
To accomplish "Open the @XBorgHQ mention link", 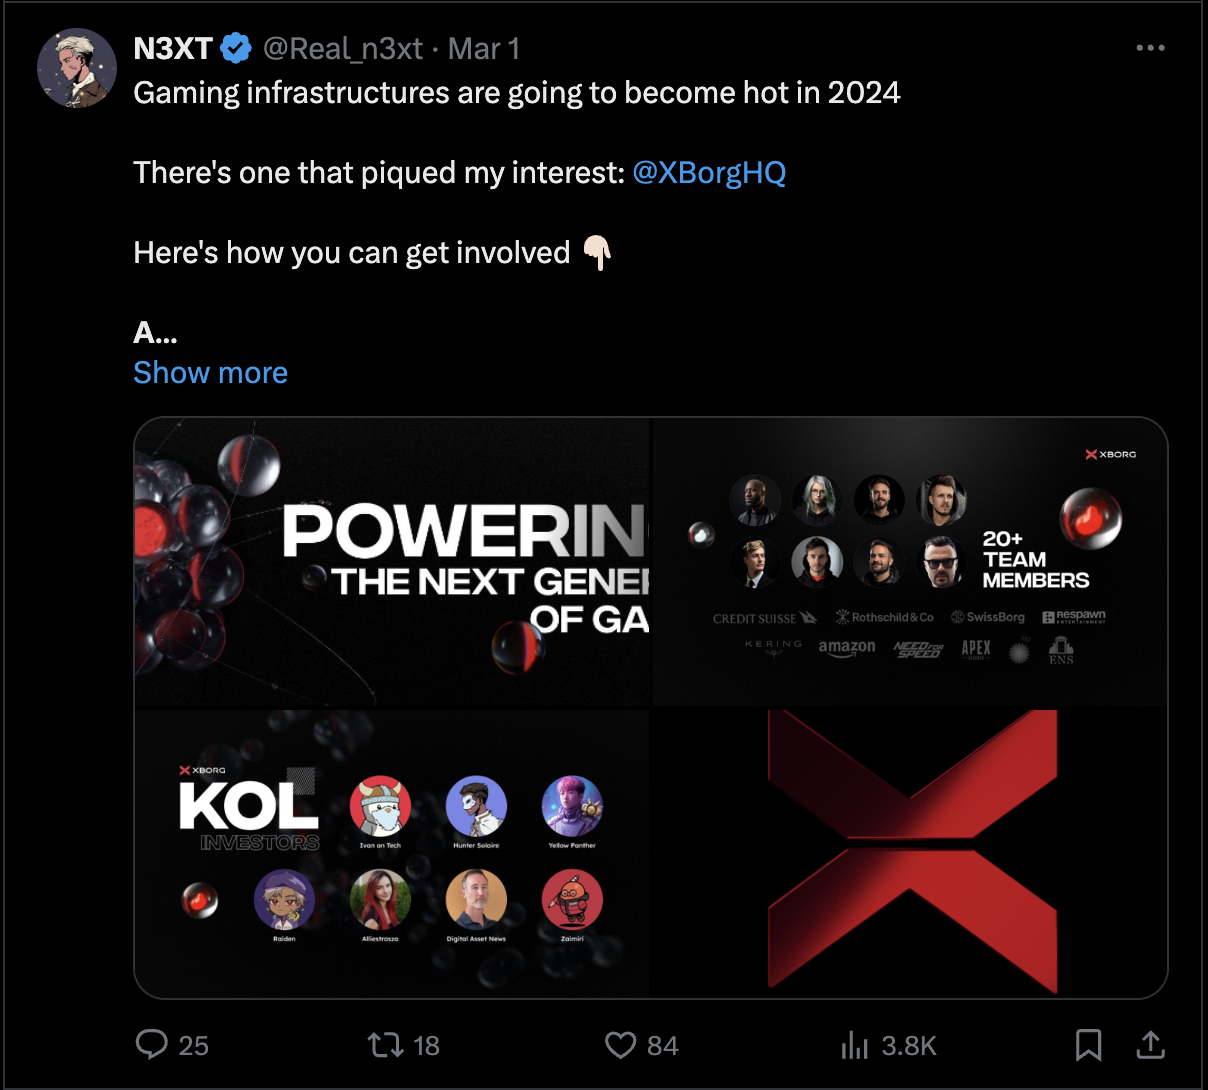I will point(709,173).
